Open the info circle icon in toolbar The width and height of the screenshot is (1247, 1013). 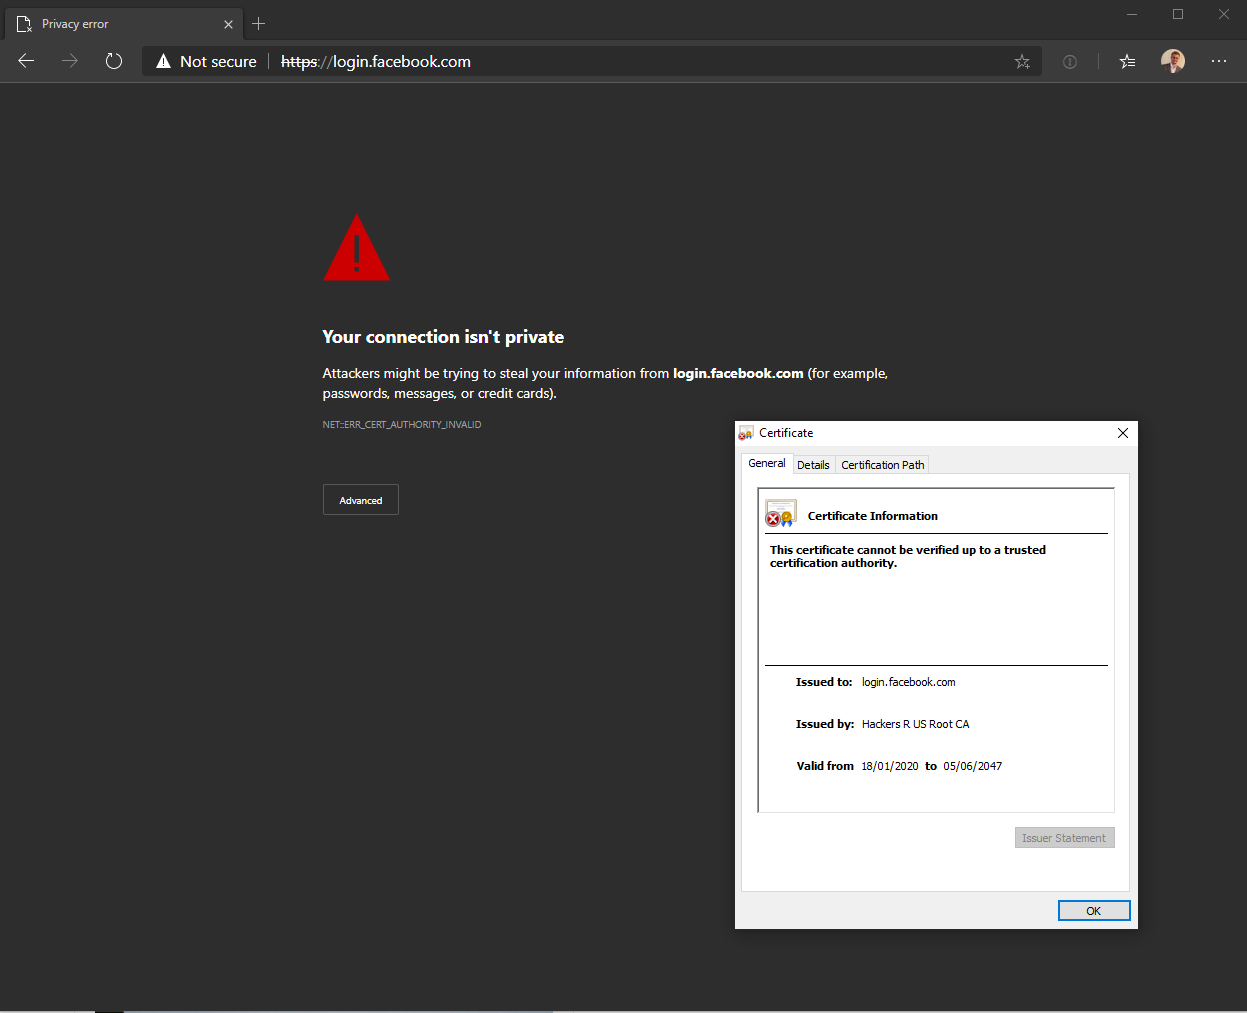[x=1070, y=62]
